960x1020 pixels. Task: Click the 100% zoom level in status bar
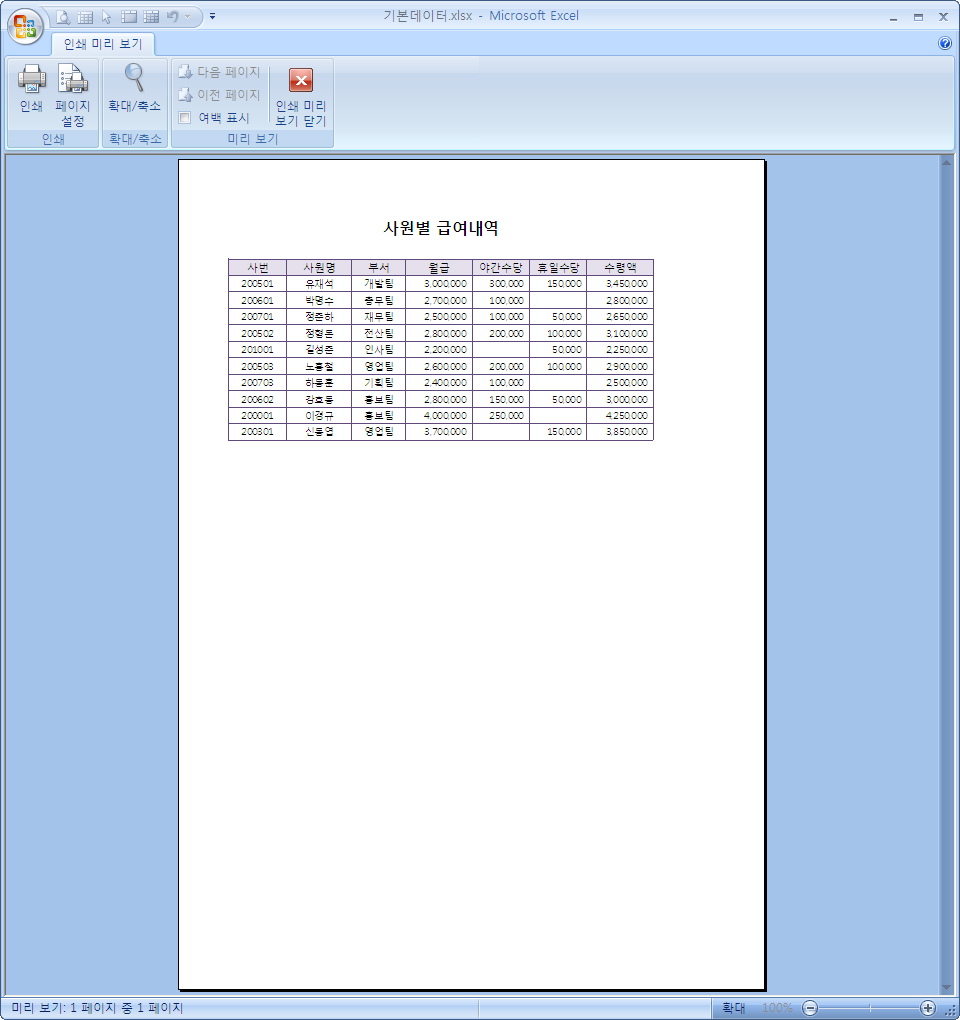pyautogui.click(x=777, y=1008)
